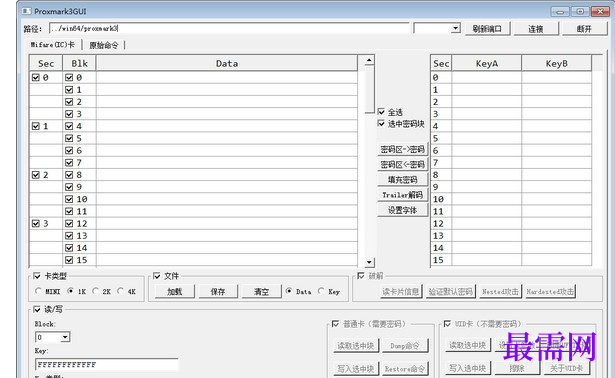The width and height of the screenshot is (615, 378).
Task: Select the 1K card type radio
Action: (x=71, y=291)
